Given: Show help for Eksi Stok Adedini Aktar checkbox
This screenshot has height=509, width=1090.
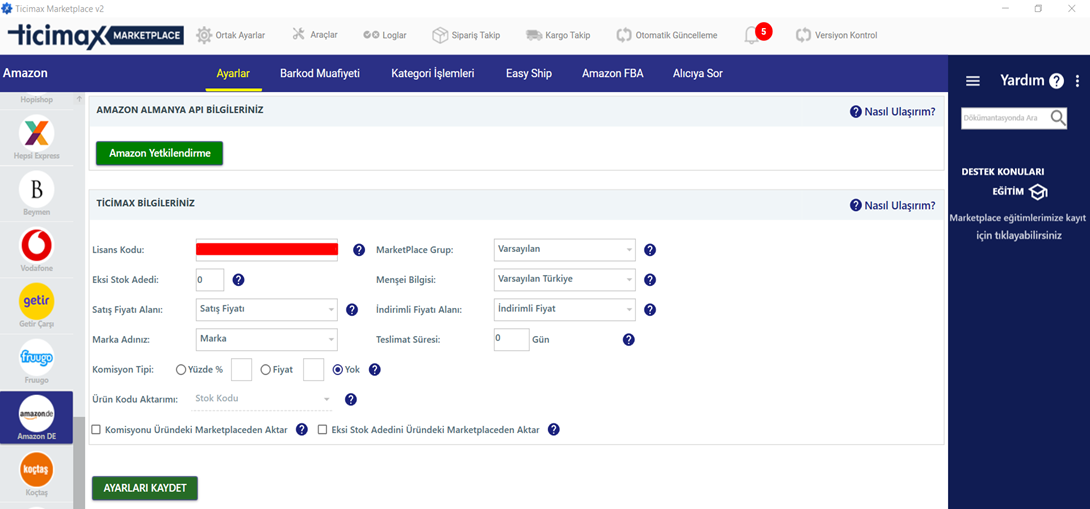Looking at the screenshot, I should click(553, 430).
